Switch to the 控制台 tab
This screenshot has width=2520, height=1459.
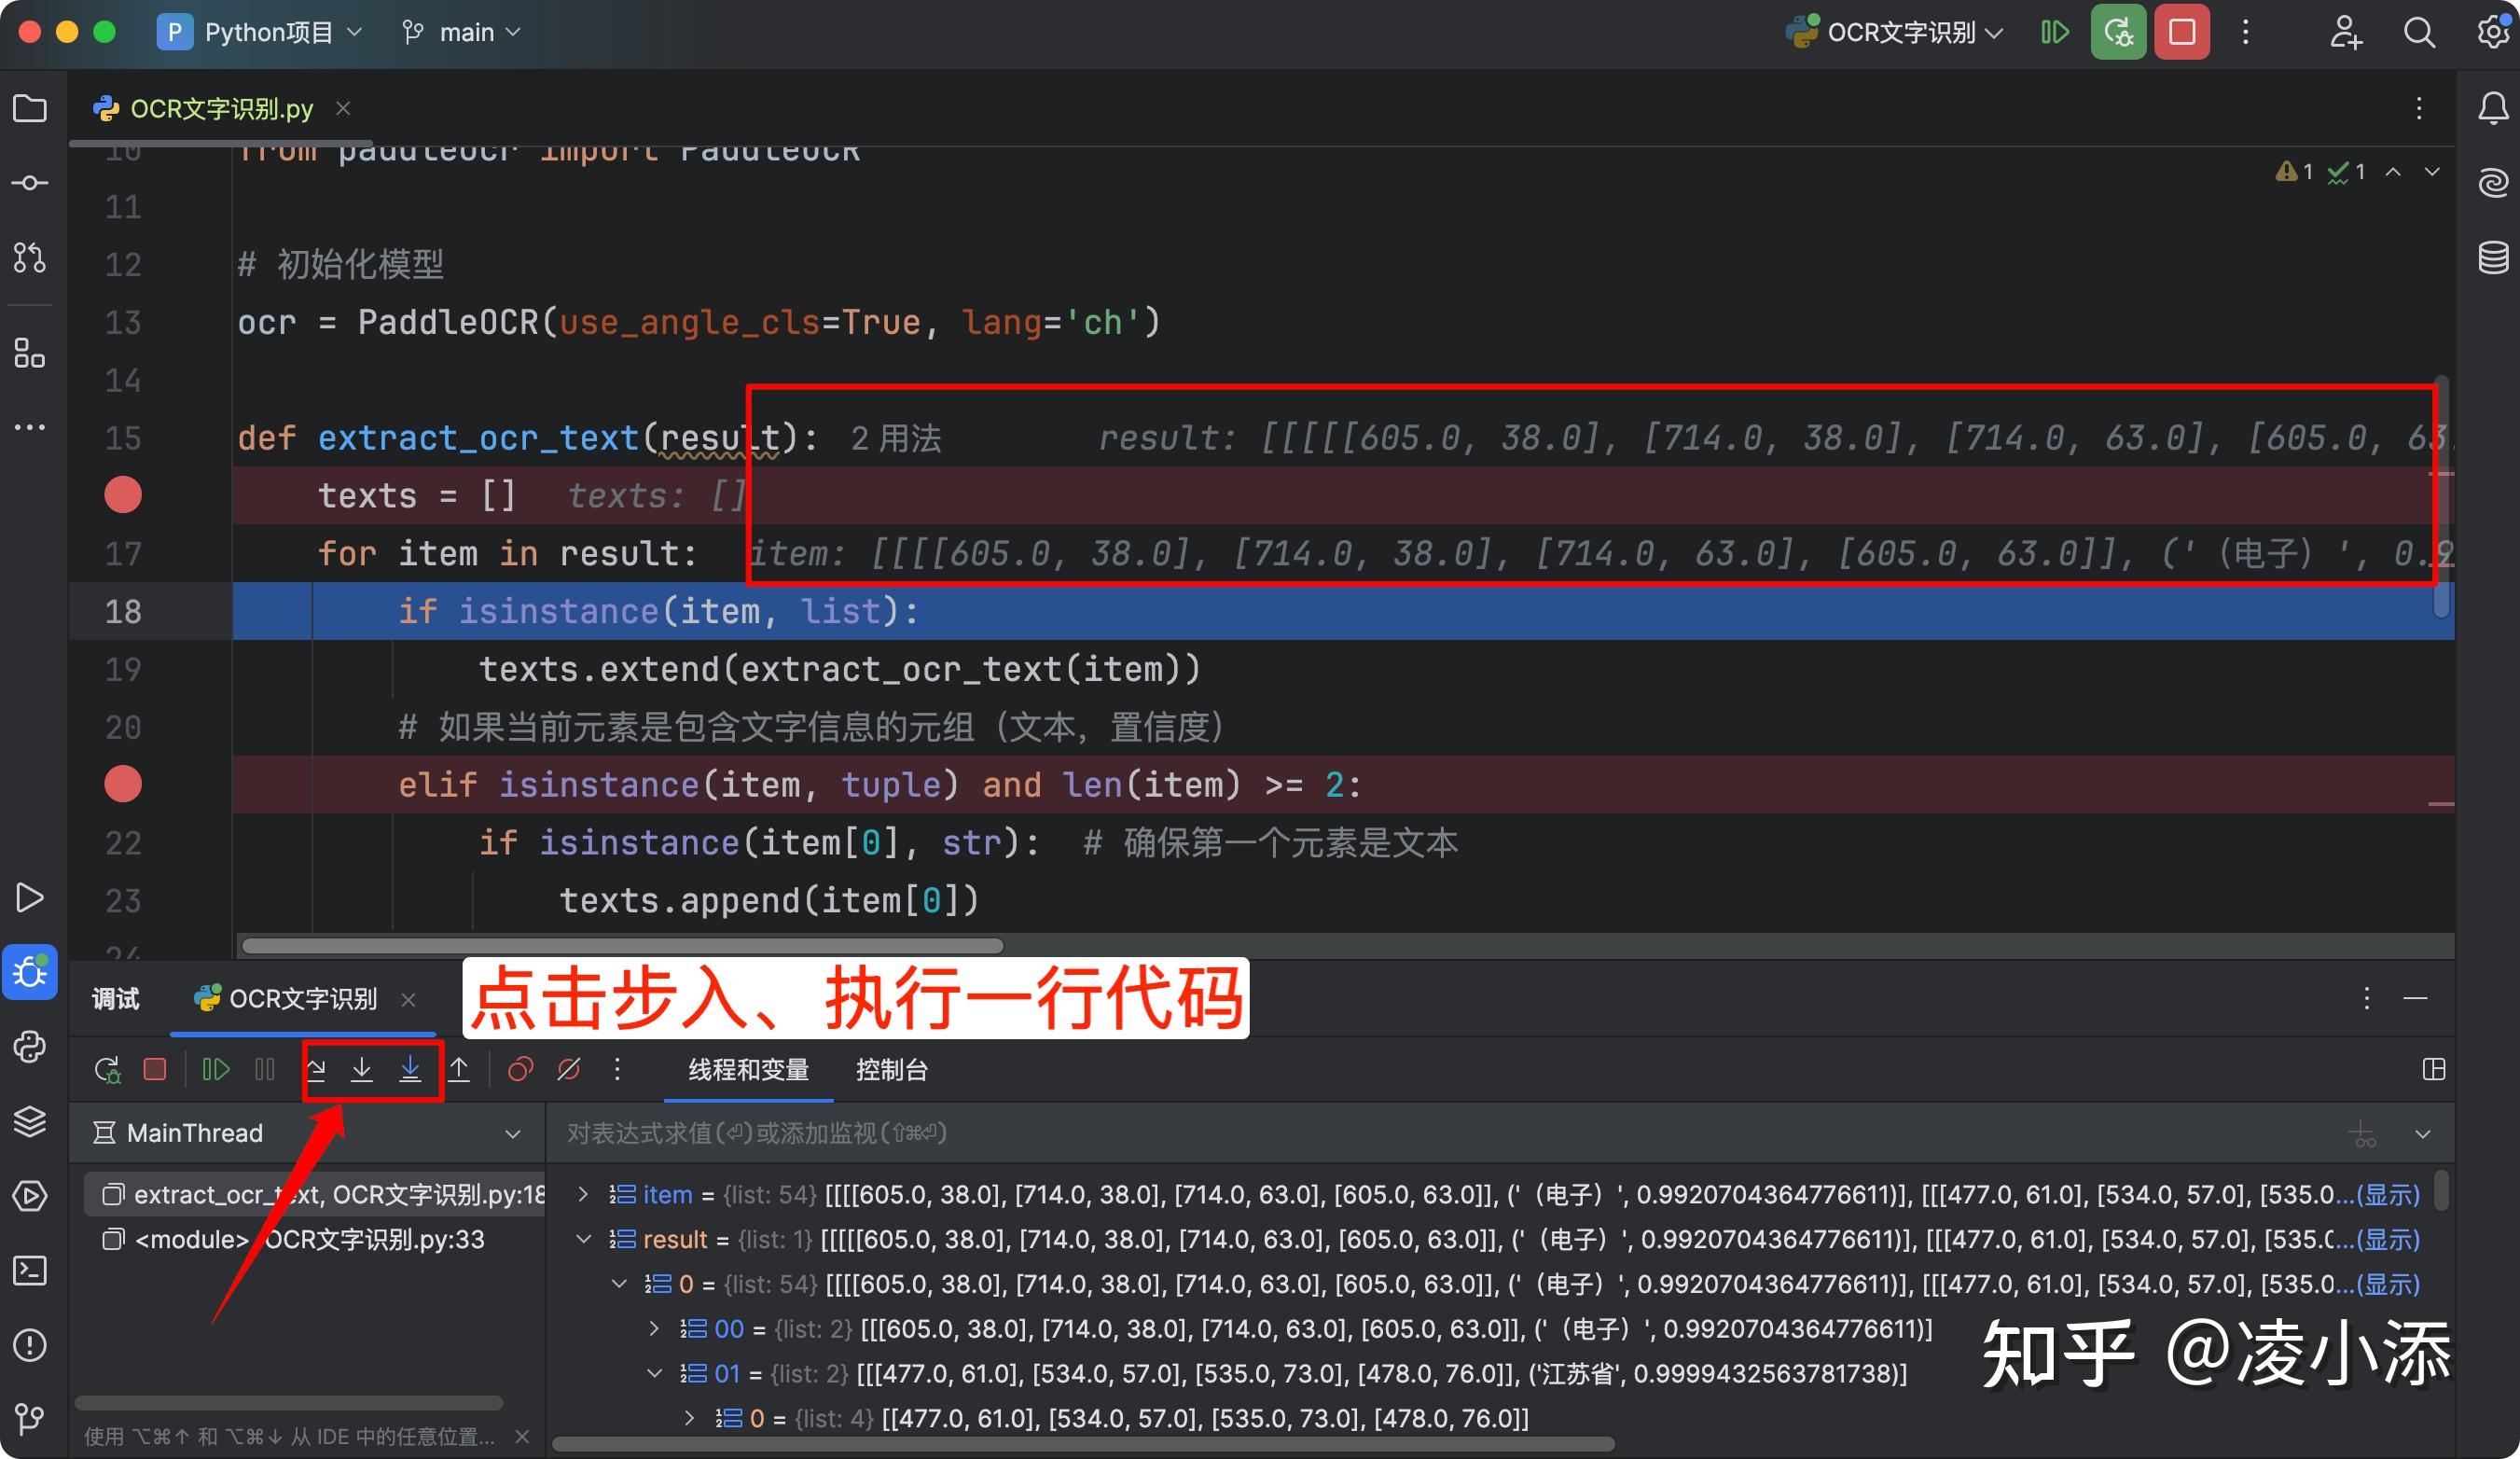click(x=891, y=1069)
